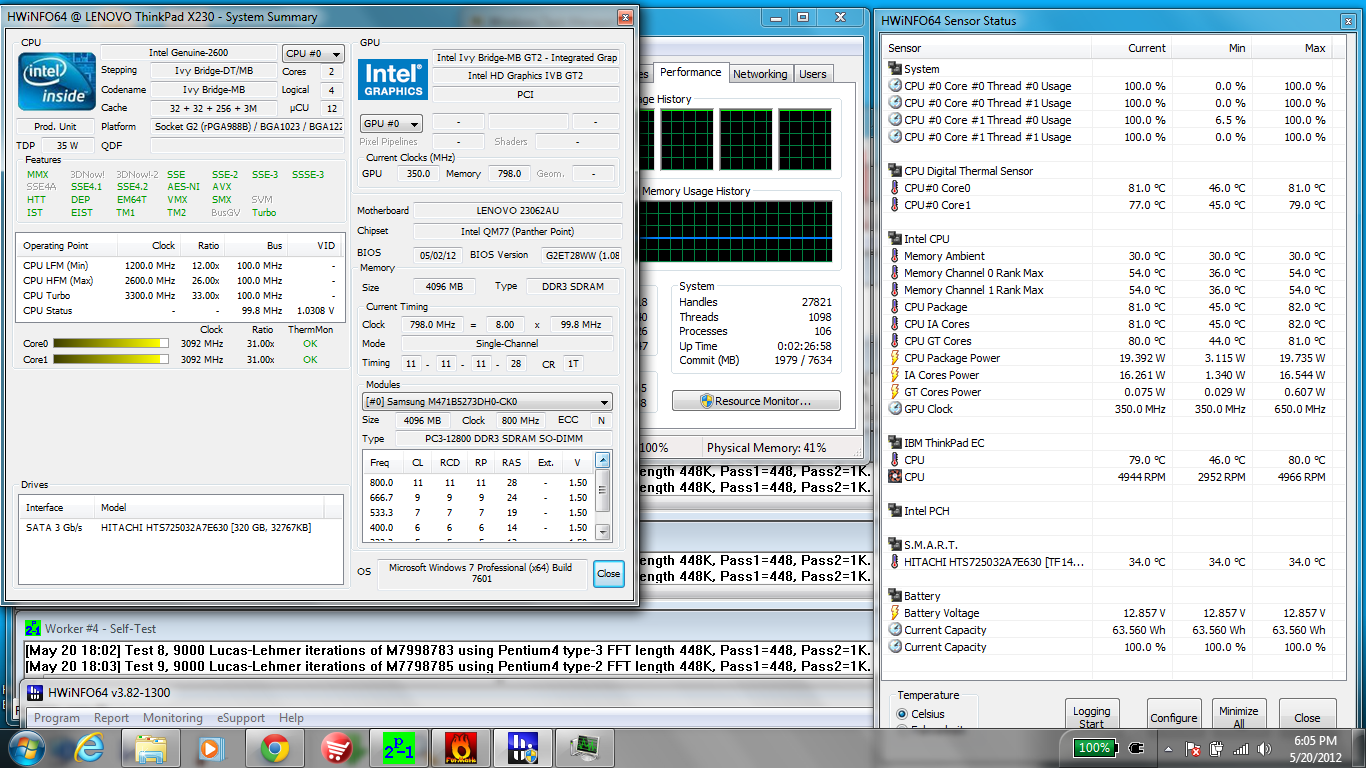Viewport: 1366px width, 768px height.
Task: Click the thermometer icon beside CPU IA Cores
Action: tap(895, 324)
